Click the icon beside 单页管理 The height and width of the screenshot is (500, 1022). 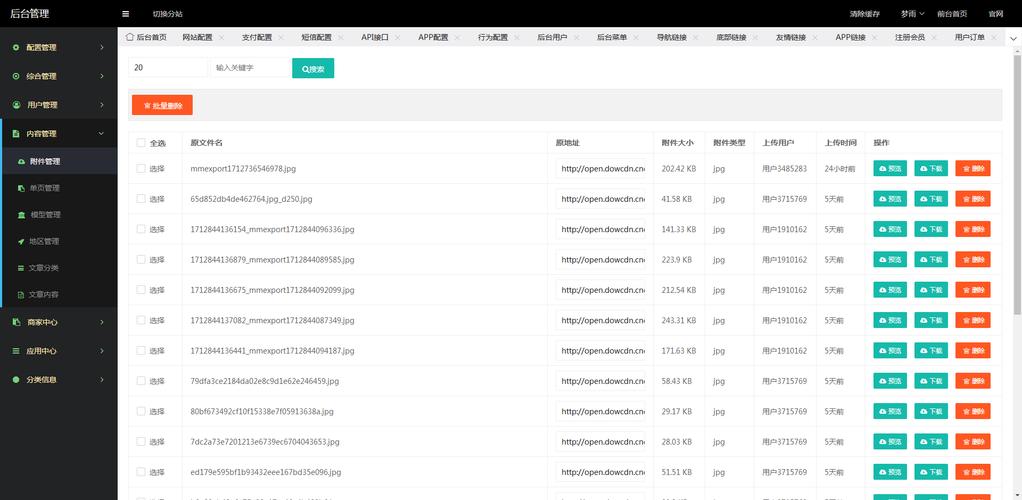(22, 188)
